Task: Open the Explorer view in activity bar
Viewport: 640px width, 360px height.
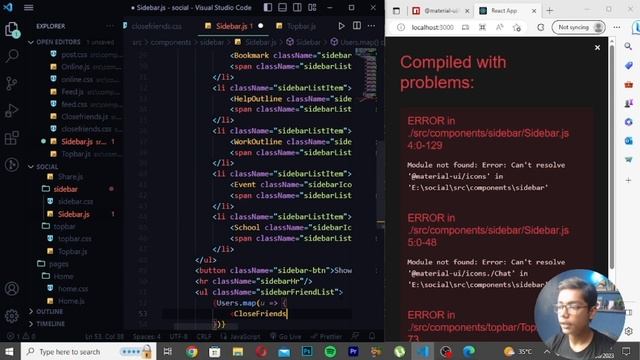Action: click(x=11, y=29)
